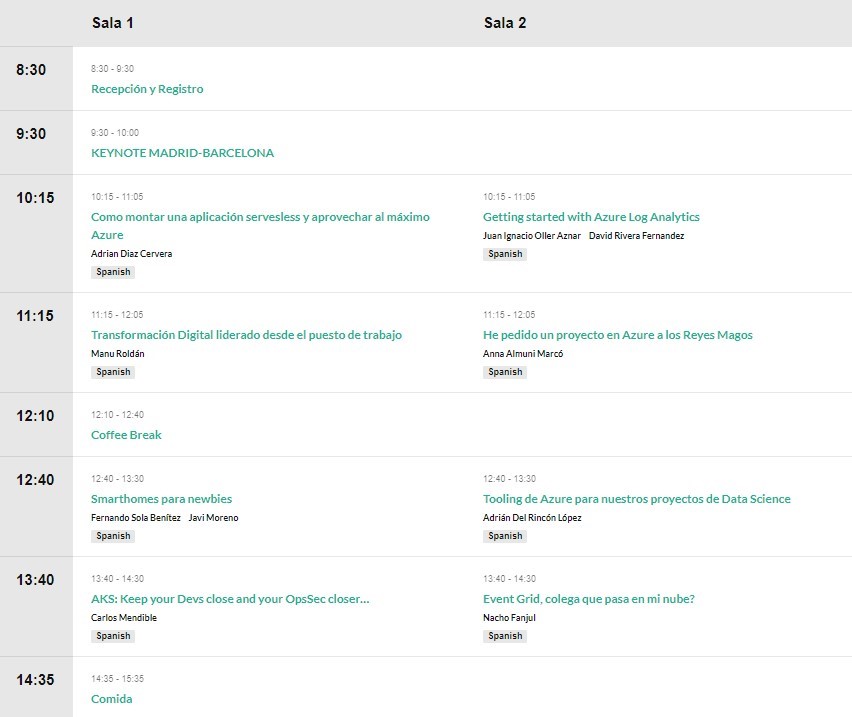
Task: Open the Recepción y Registro session
Action: 147,89
